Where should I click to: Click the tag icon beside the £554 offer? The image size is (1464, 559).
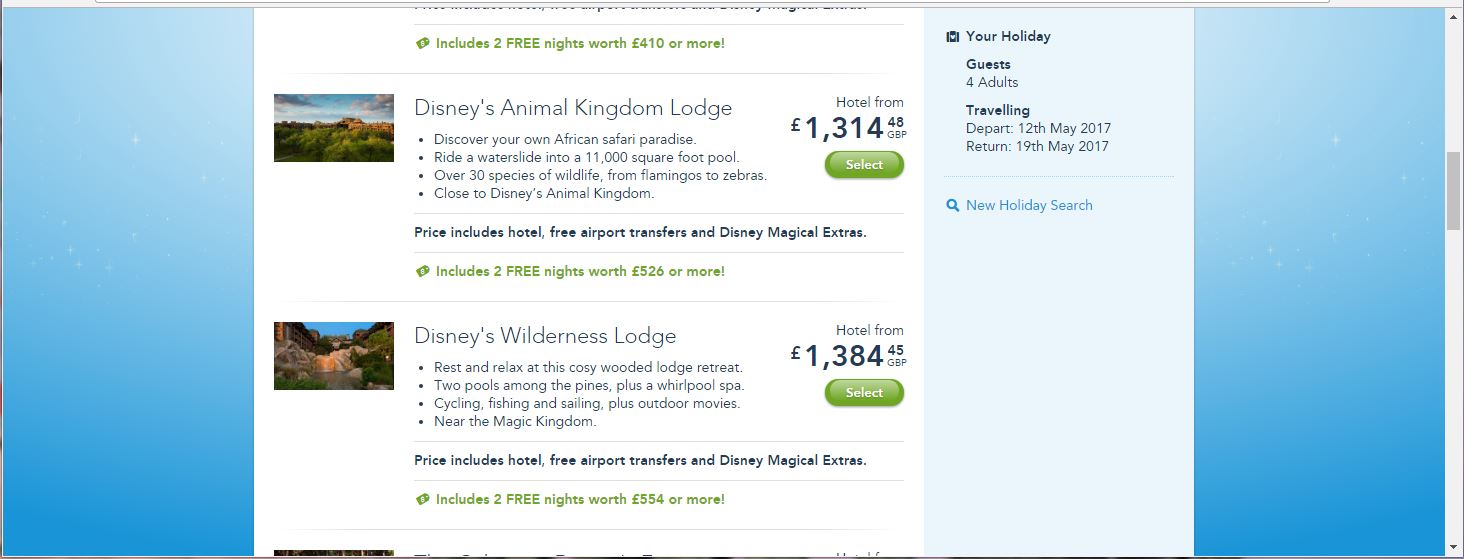[x=422, y=499]
